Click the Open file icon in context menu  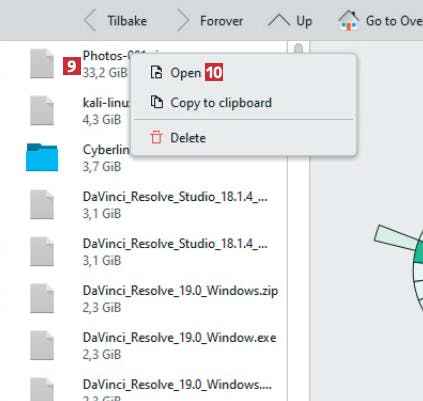(156, 72)
